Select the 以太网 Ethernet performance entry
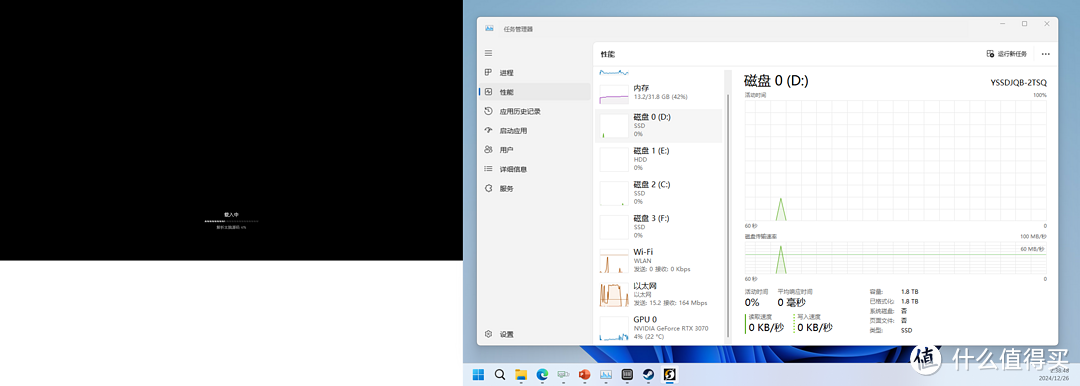The height and width of the screenshot is (386, 1080). (658, 294)
